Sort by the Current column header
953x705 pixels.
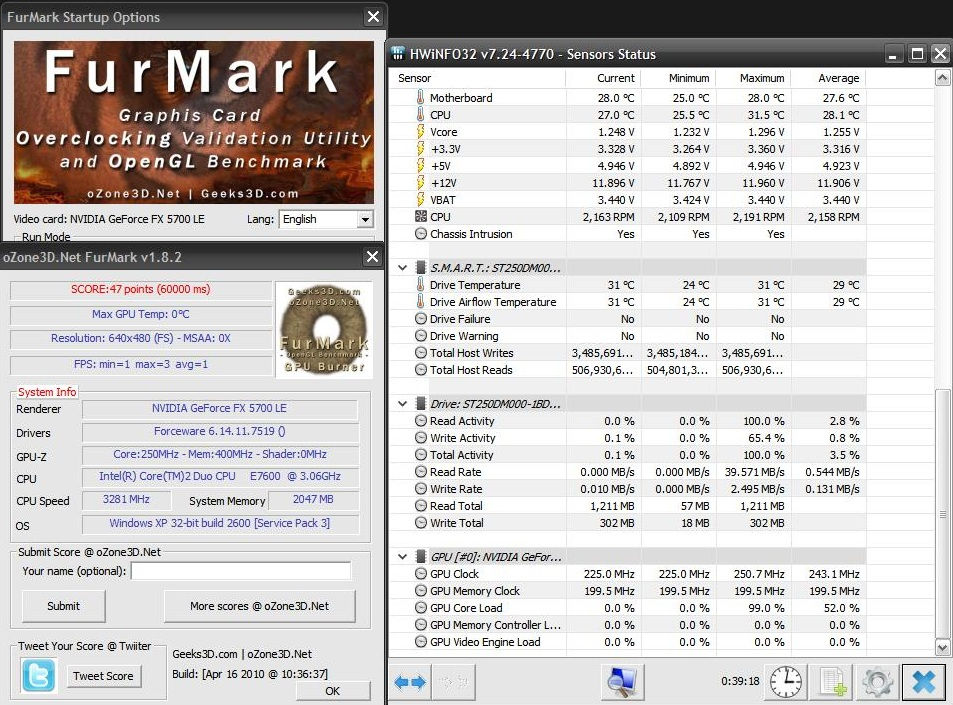pos(603,78)
